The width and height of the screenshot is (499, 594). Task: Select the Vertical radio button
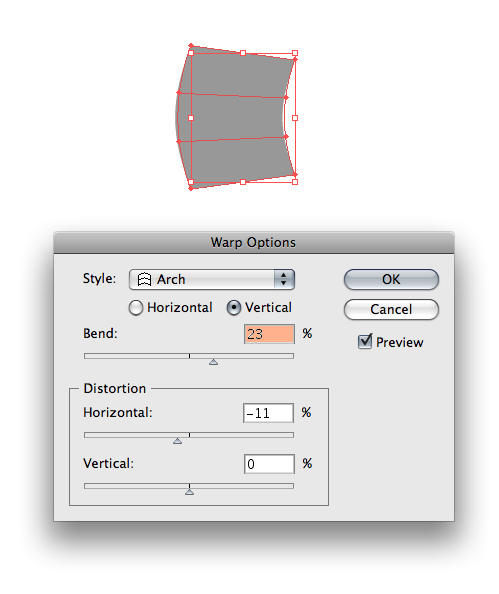point(233,308)
